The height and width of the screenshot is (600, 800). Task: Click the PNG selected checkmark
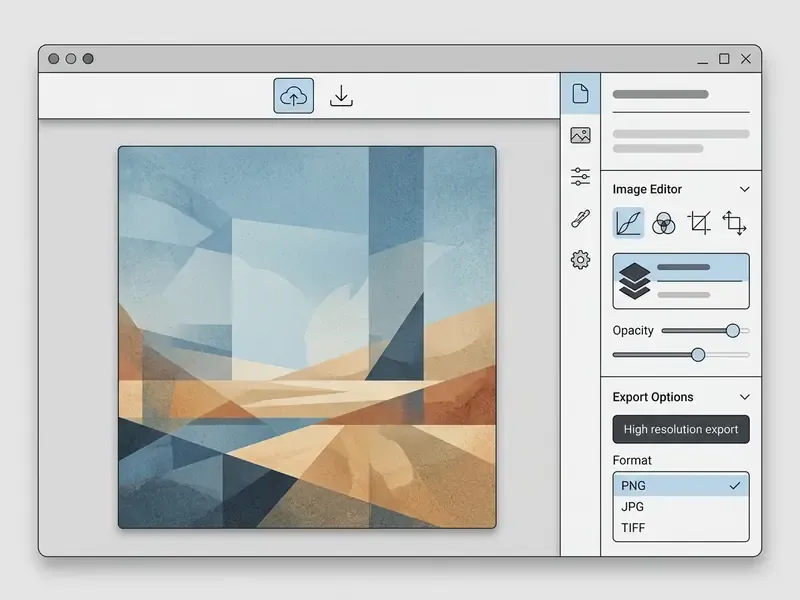(x=735, y=486)
